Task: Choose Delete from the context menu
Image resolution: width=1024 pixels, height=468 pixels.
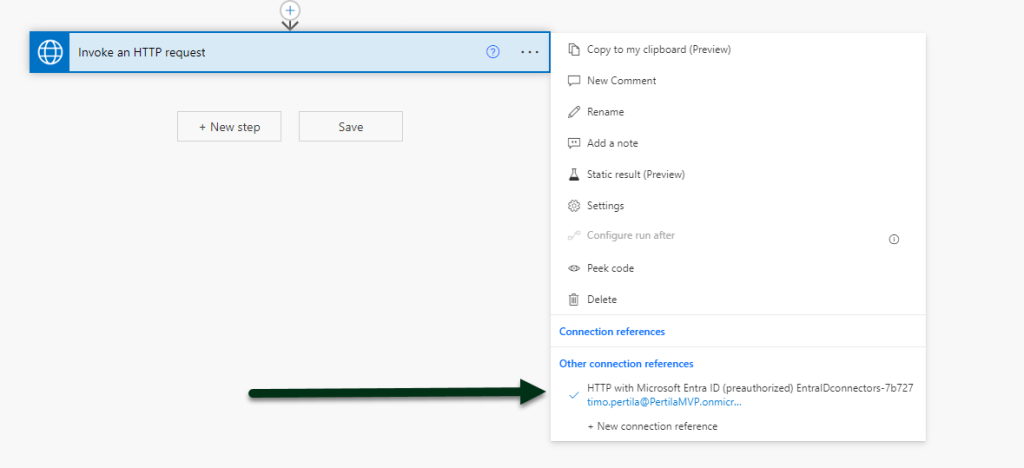Action: point(601,299)
